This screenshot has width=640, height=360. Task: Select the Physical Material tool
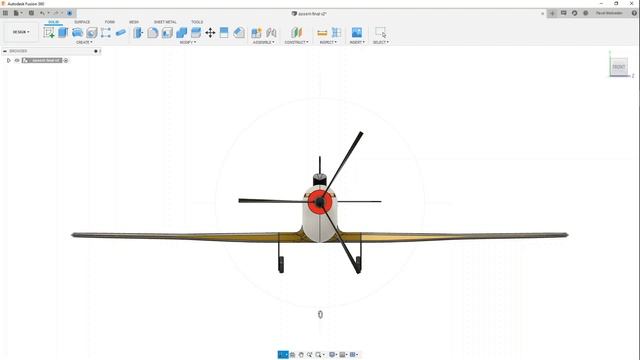pos(239,32)
